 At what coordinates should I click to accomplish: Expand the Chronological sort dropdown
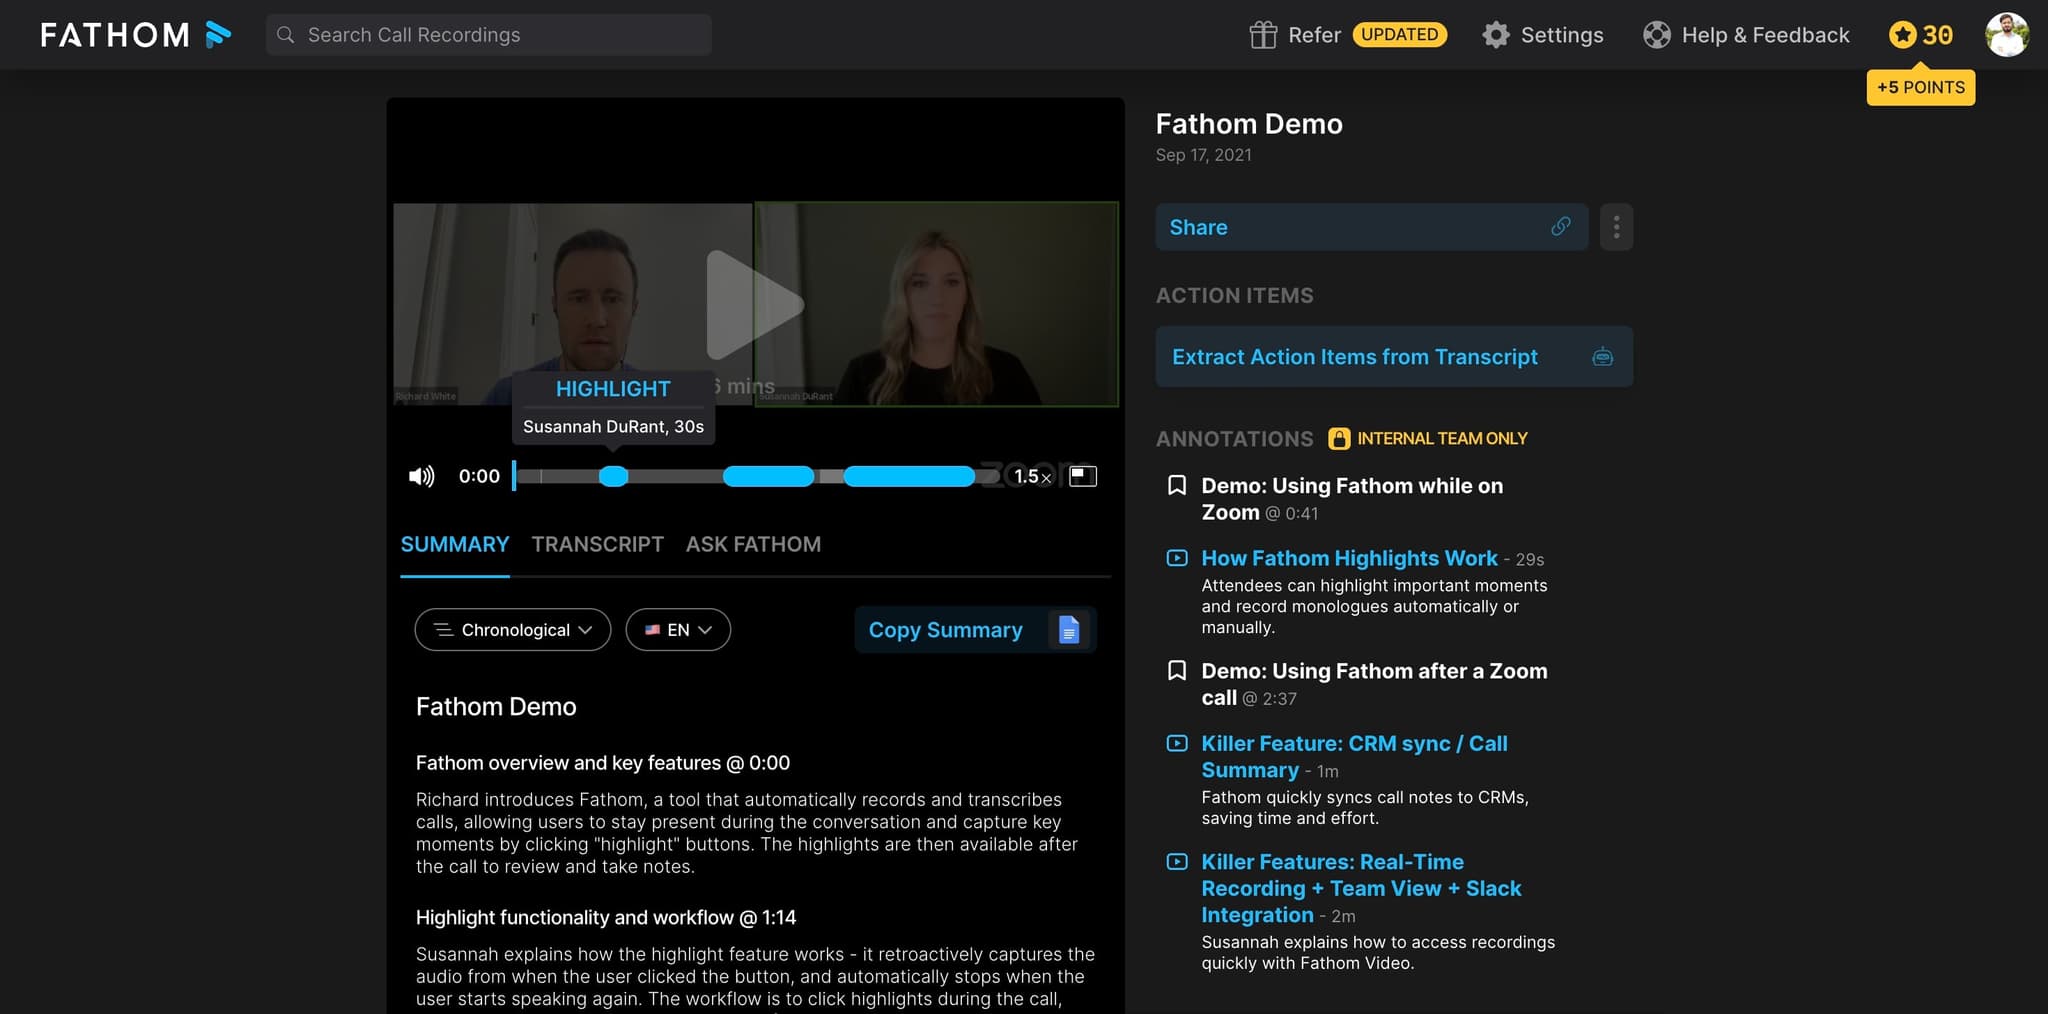[x=512, y=630]
